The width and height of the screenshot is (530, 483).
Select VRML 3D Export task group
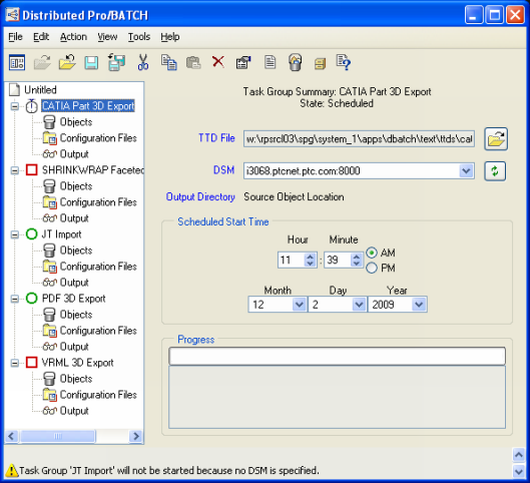(77, 363)
